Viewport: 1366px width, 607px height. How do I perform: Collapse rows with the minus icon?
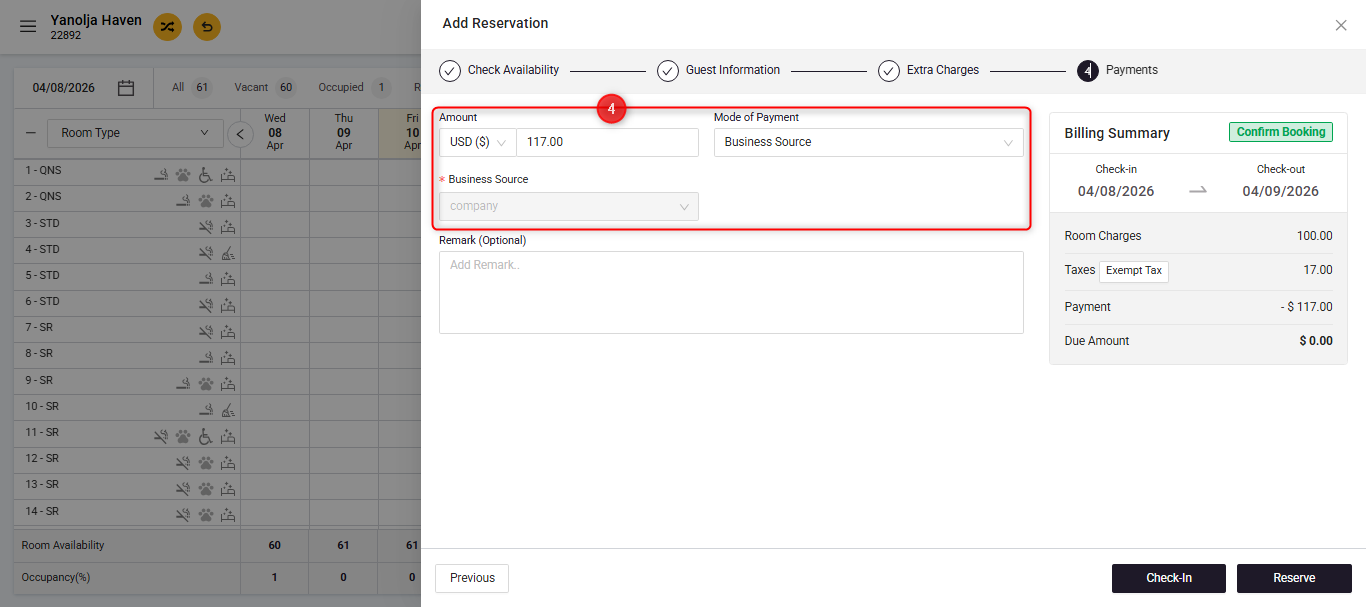(30, 133)
